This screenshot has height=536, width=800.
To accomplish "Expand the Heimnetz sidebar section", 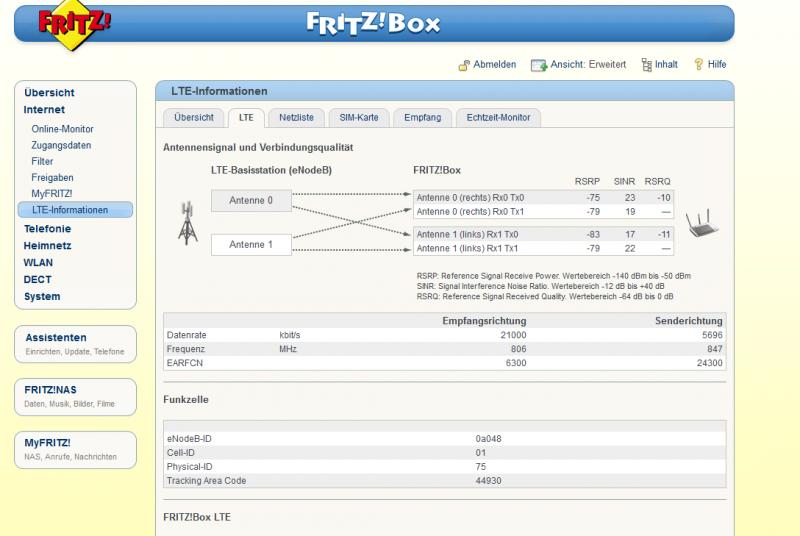I will [x=47, y=246].
